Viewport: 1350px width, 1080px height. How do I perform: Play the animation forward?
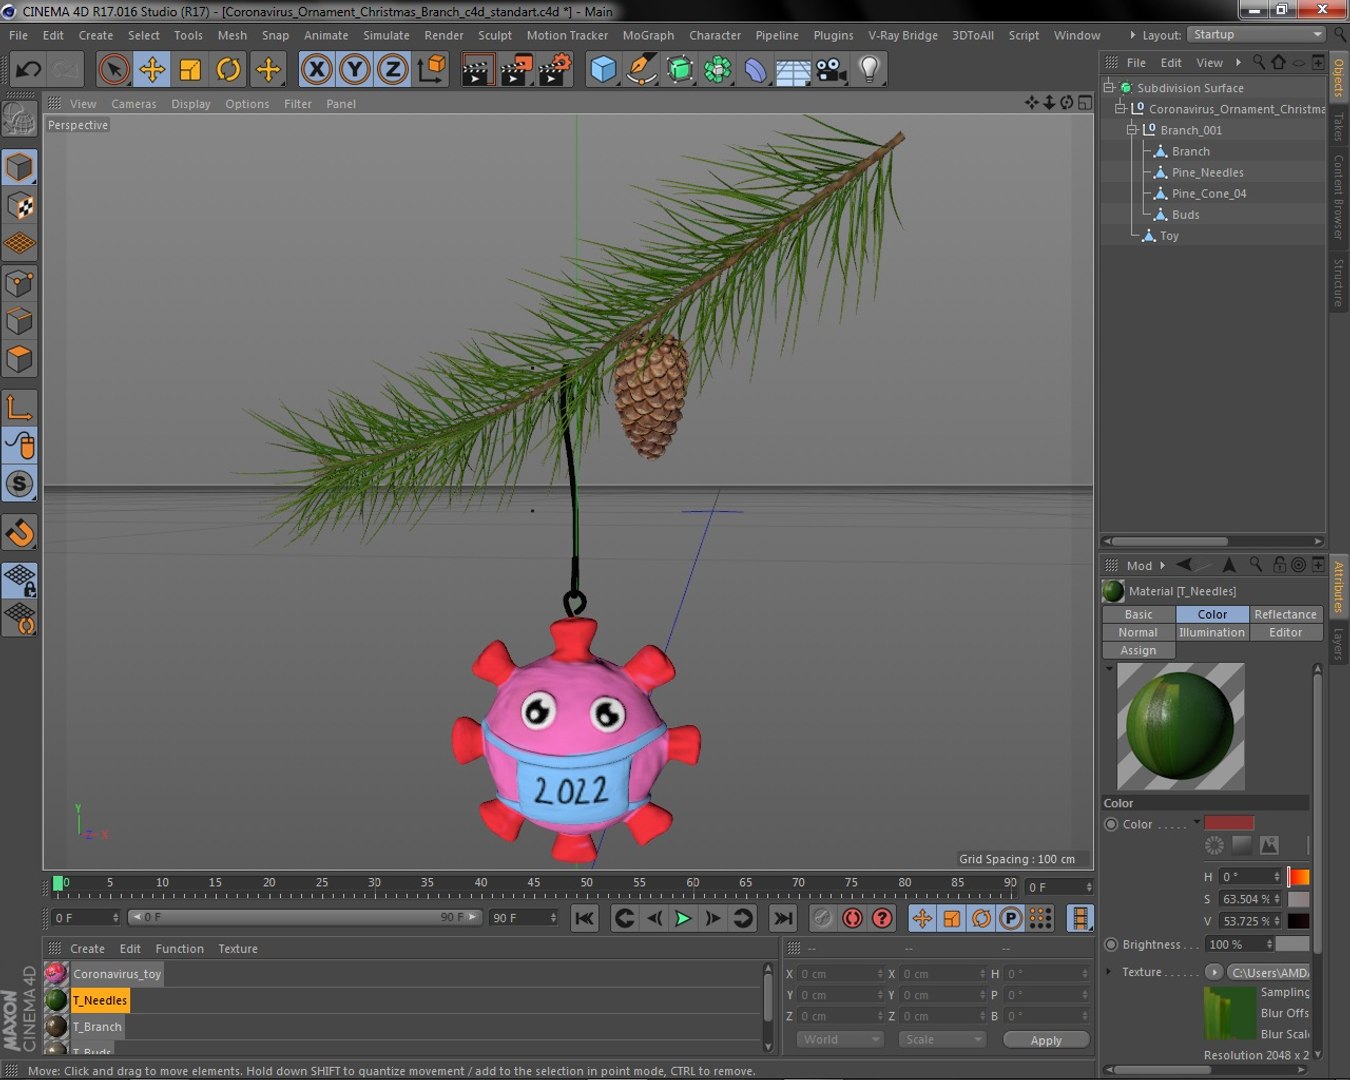(683, 918)
